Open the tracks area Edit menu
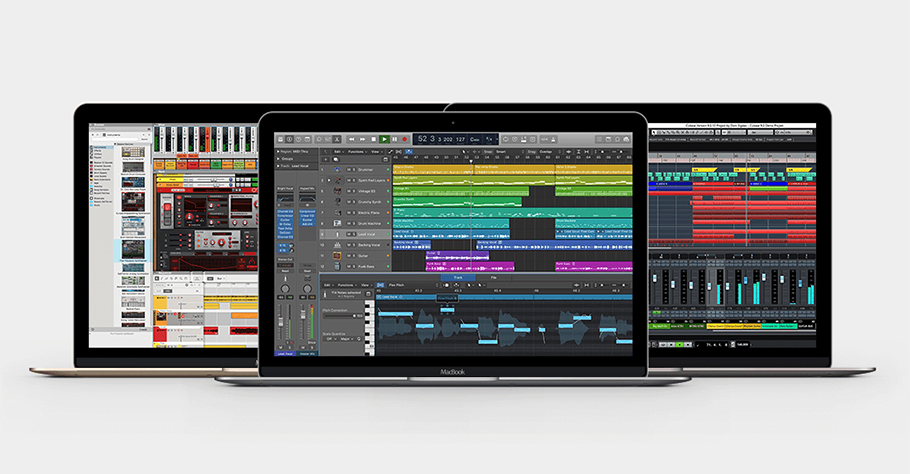 [339, 151]
